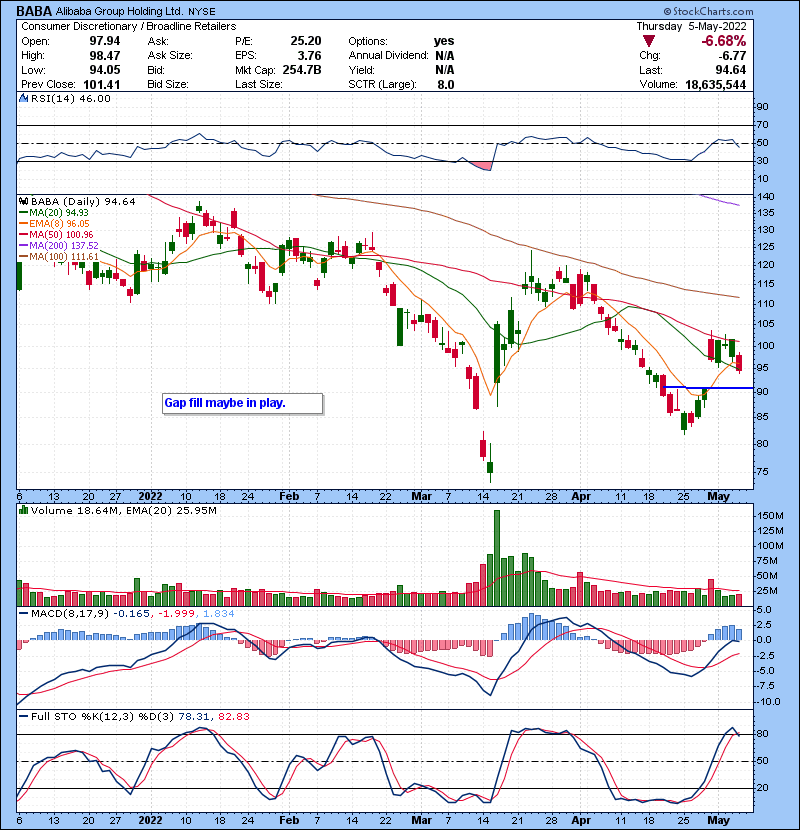800x830 pixels.
Task: Click the MACD(8,17,9) indicator label
Action: click(x=70, y=614)
